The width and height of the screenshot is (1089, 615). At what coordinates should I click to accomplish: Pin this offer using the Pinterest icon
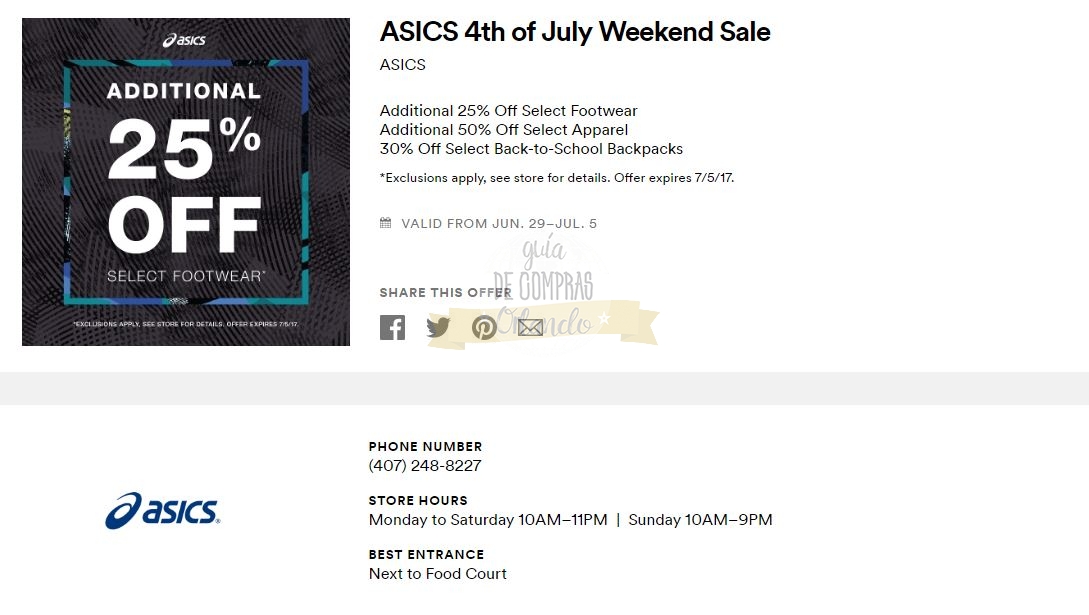(484, 327)
